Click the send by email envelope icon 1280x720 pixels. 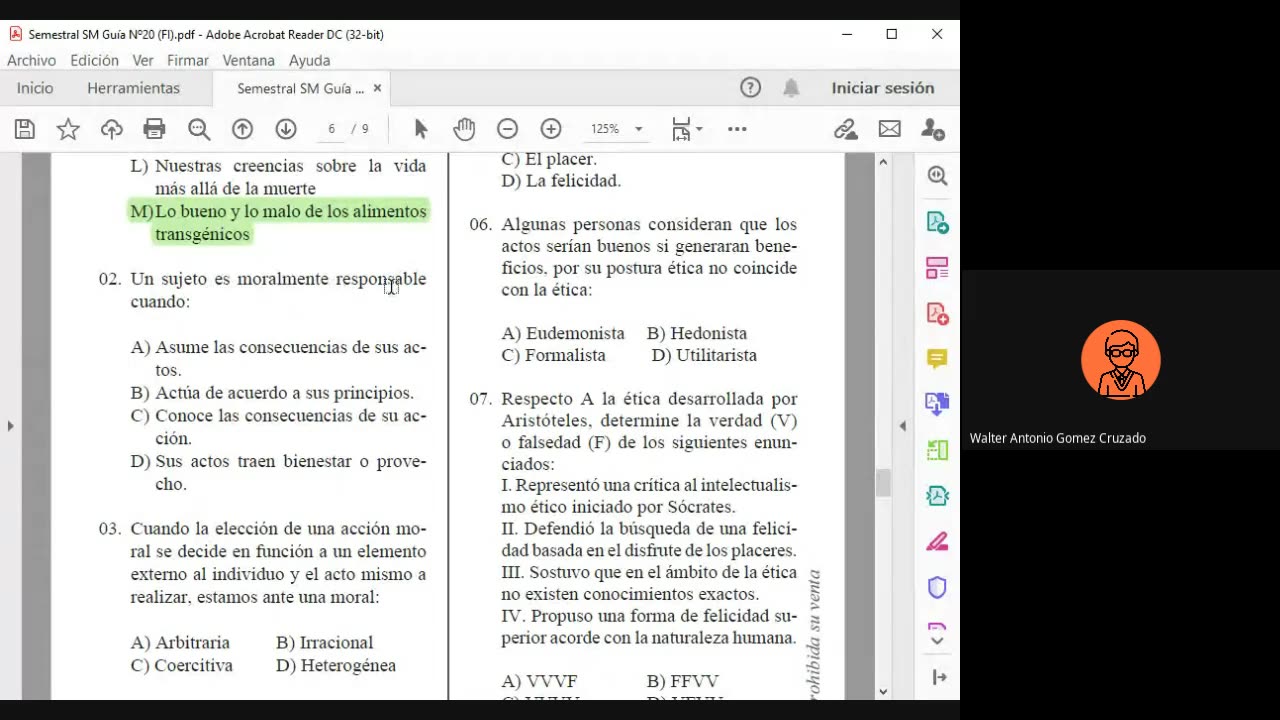[x=889, y=129]
